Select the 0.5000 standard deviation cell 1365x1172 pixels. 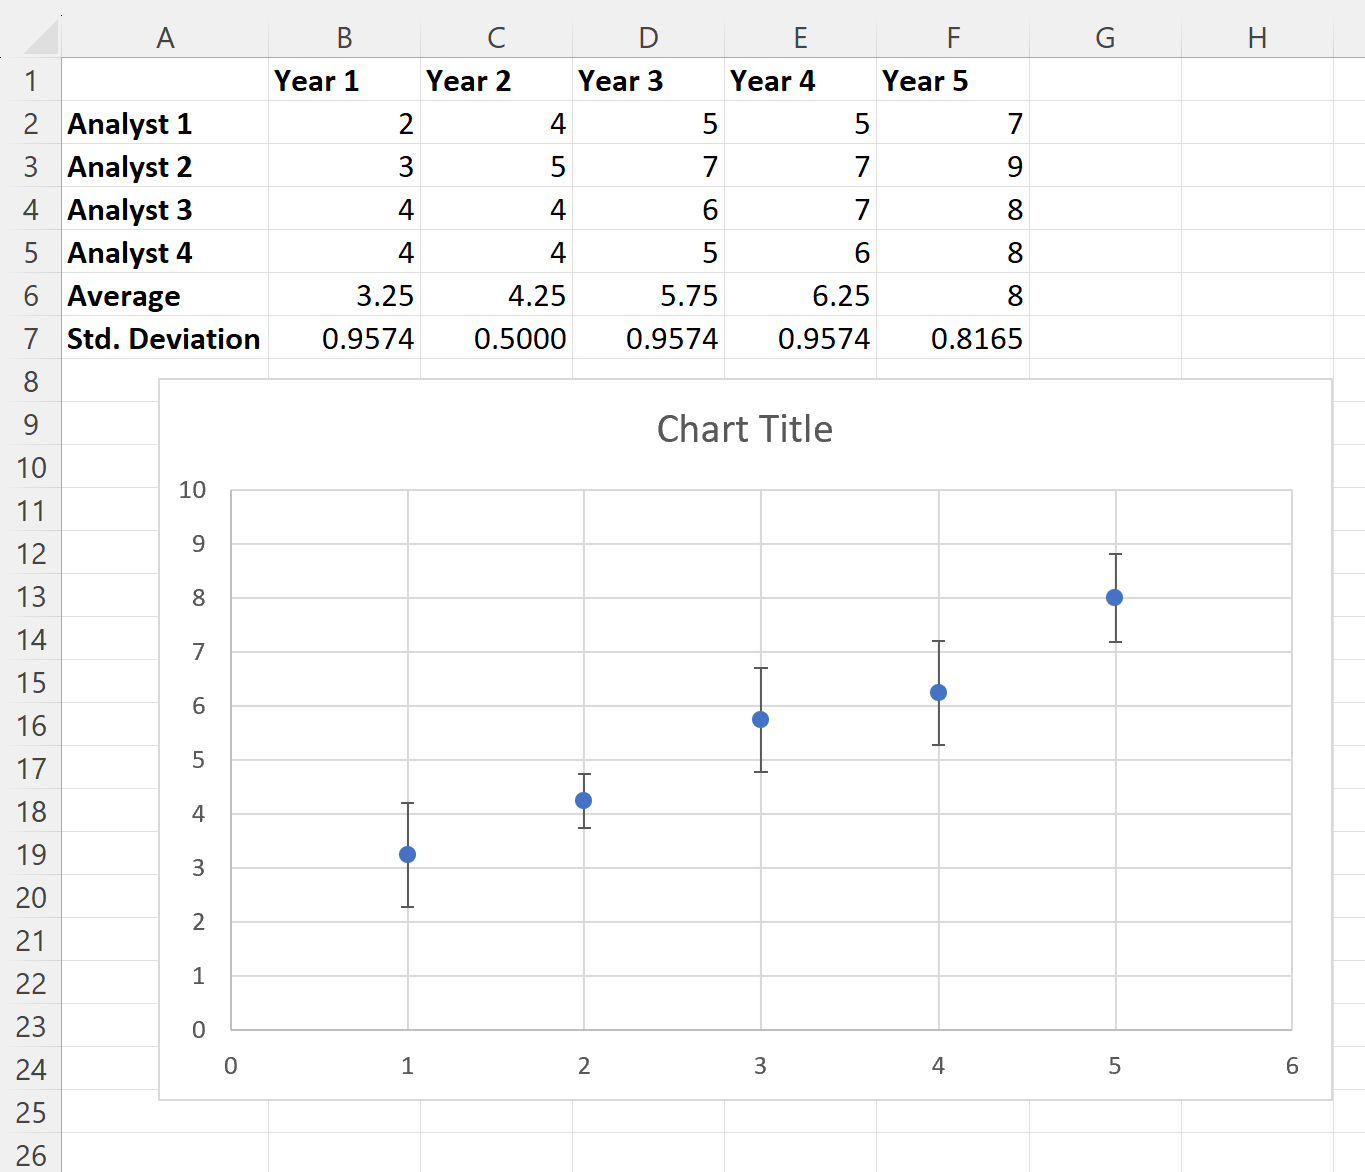click(496, 338)
